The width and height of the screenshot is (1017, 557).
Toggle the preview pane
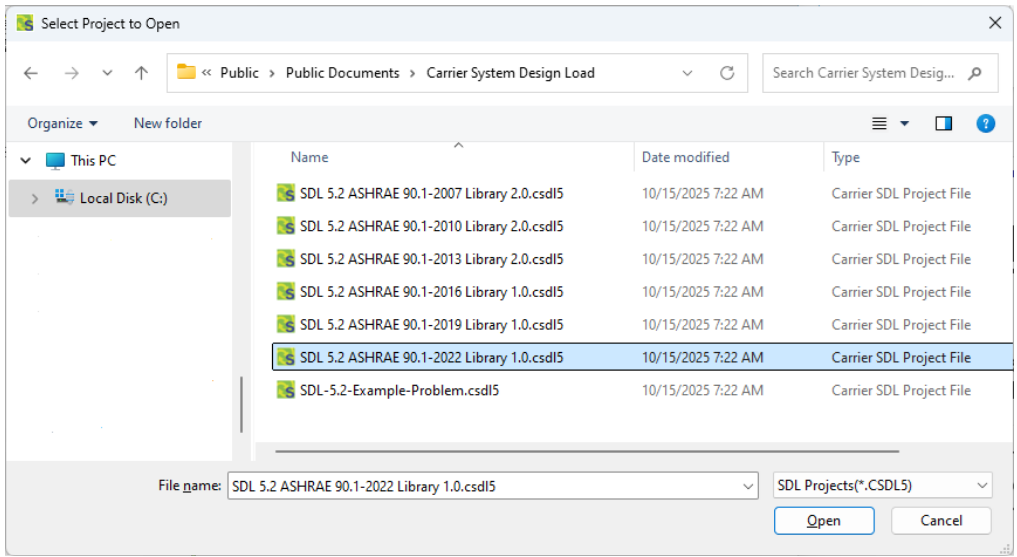click(944, 123)
